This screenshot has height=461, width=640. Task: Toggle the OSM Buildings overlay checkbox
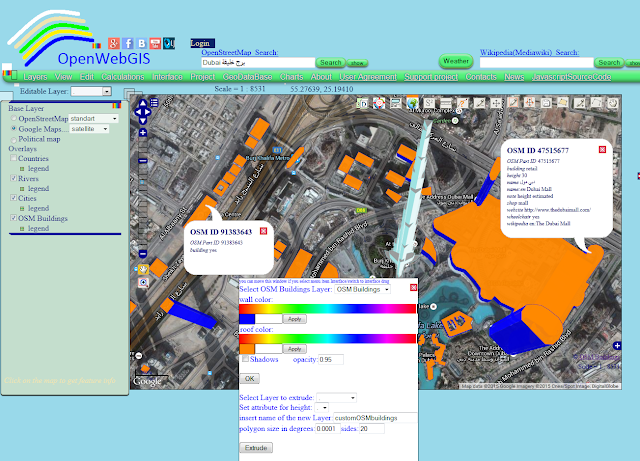coord(13,218)
